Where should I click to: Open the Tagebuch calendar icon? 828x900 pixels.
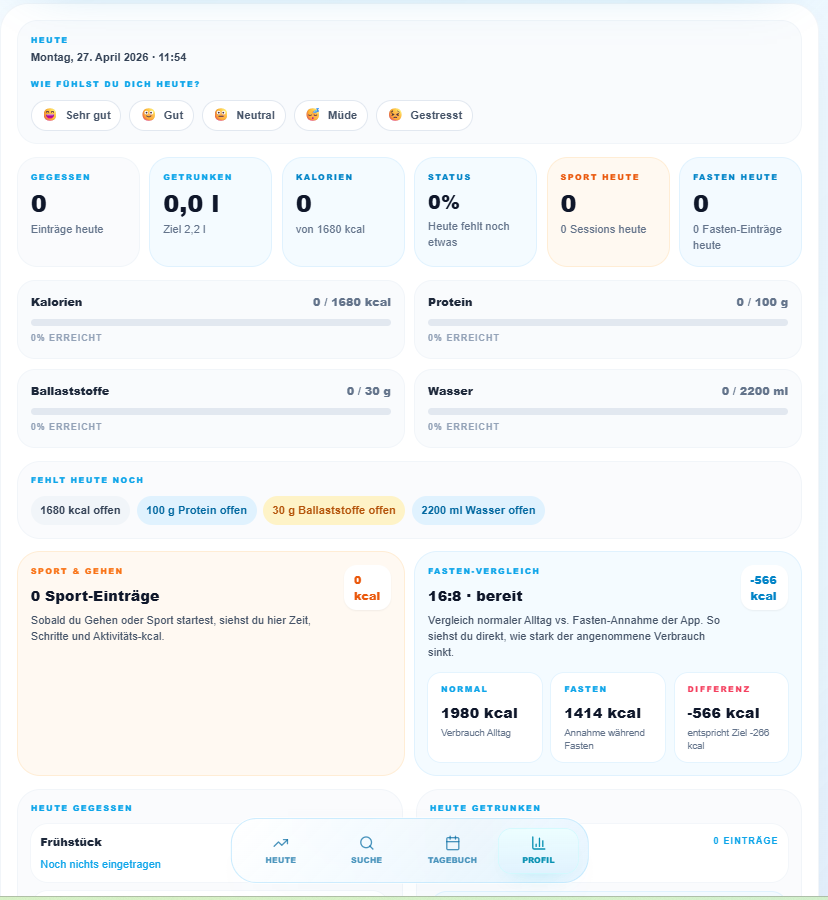click(452, 842)
